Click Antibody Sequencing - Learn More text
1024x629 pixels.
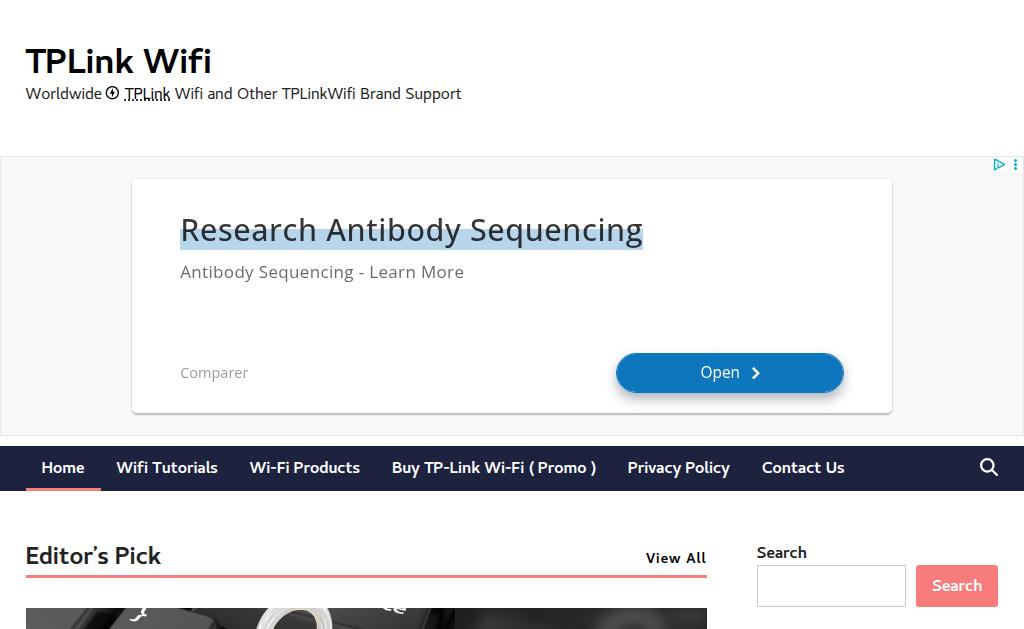coord(322,272)
